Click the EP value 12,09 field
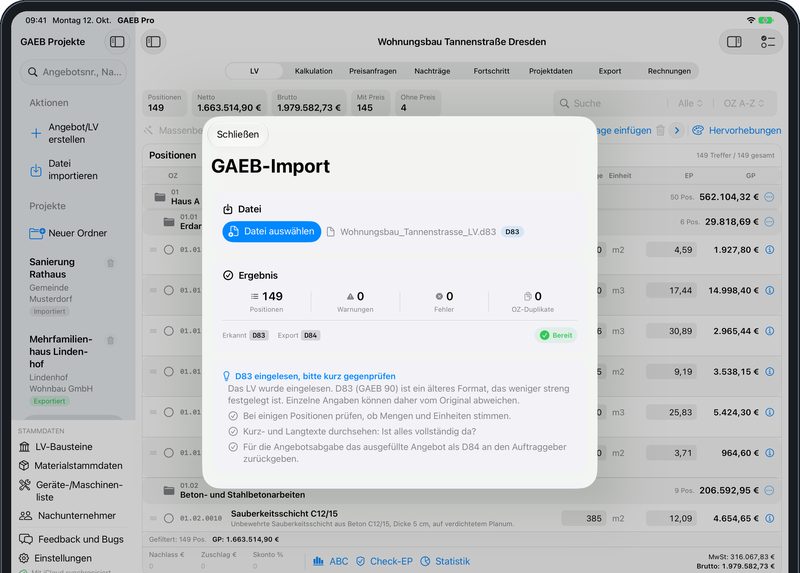 point(673,518)
